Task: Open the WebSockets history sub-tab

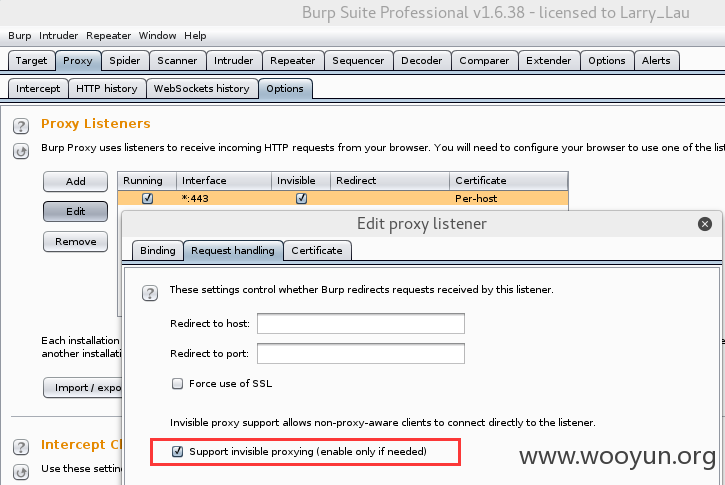Action: tap(202, 88)
